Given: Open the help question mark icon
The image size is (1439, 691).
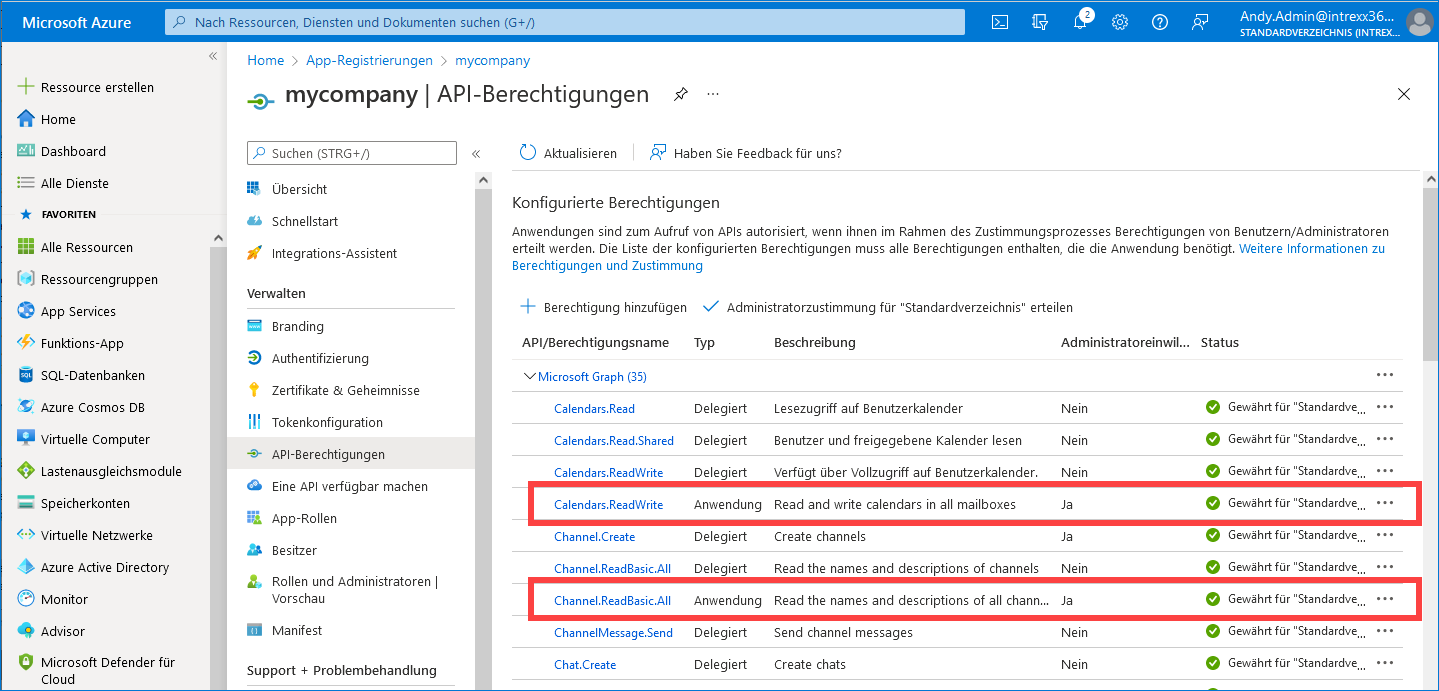Looking at the screenshot, I should point(1160,22).
